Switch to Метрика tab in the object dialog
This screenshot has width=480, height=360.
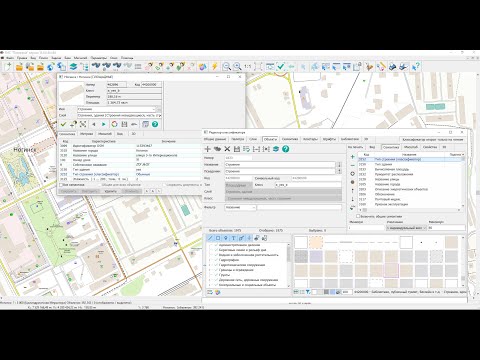(86, 134)
